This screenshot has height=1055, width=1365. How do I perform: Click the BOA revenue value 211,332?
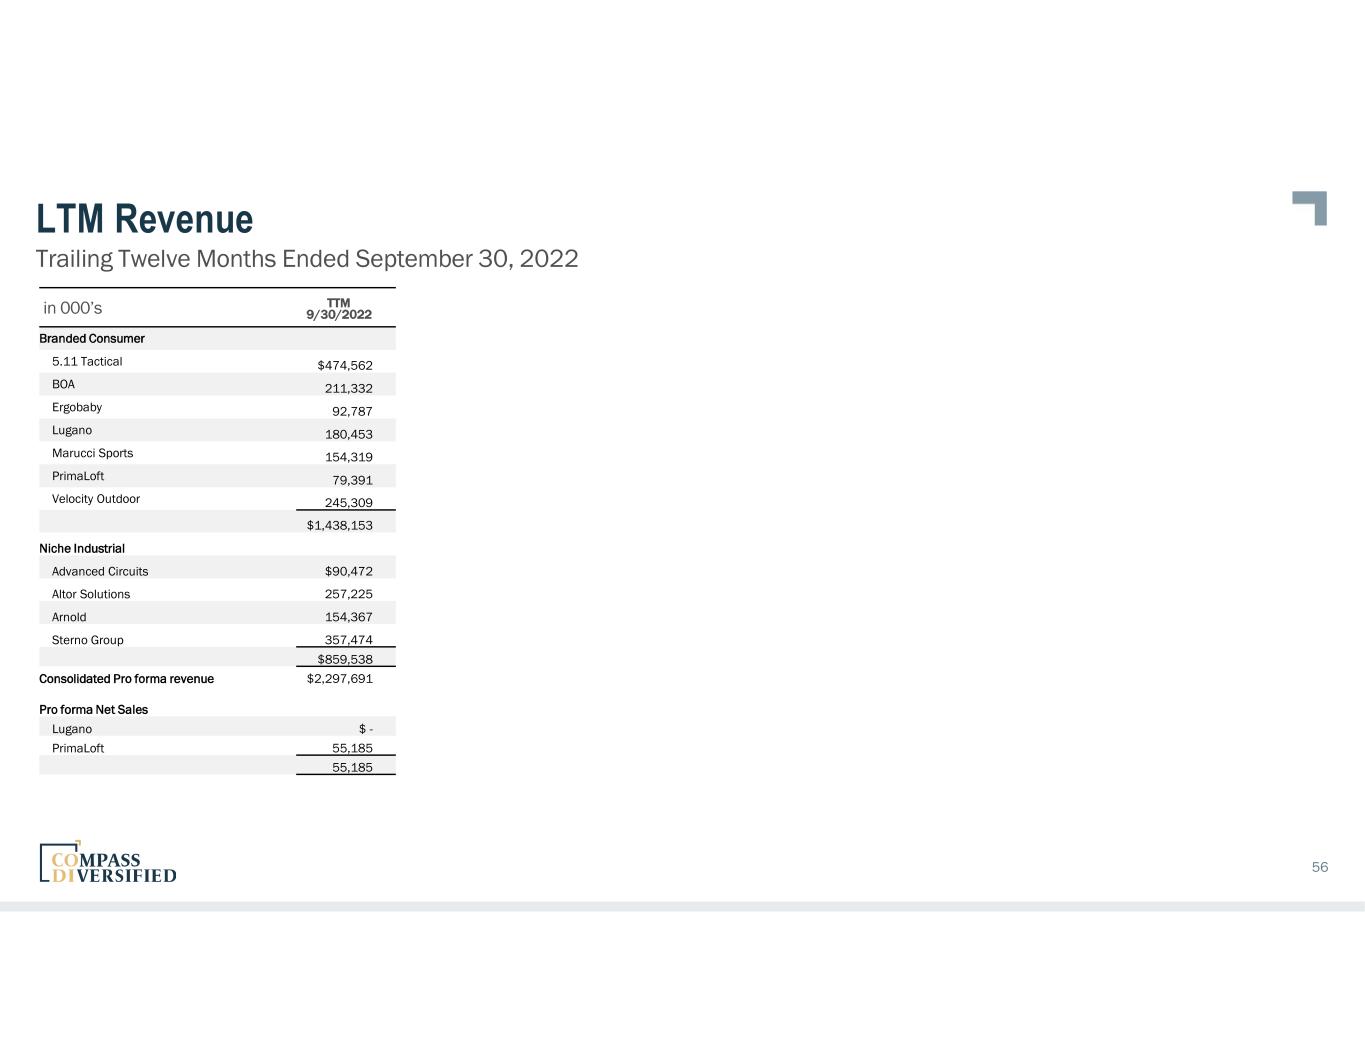pos(348,388)
